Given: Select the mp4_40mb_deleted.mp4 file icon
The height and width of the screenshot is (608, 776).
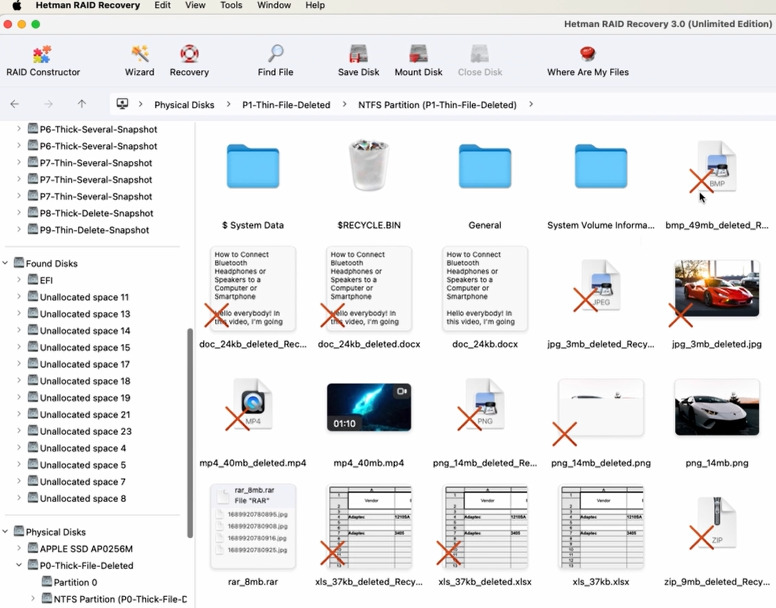Looking at the screenshot, I should [x=253, y=405].
